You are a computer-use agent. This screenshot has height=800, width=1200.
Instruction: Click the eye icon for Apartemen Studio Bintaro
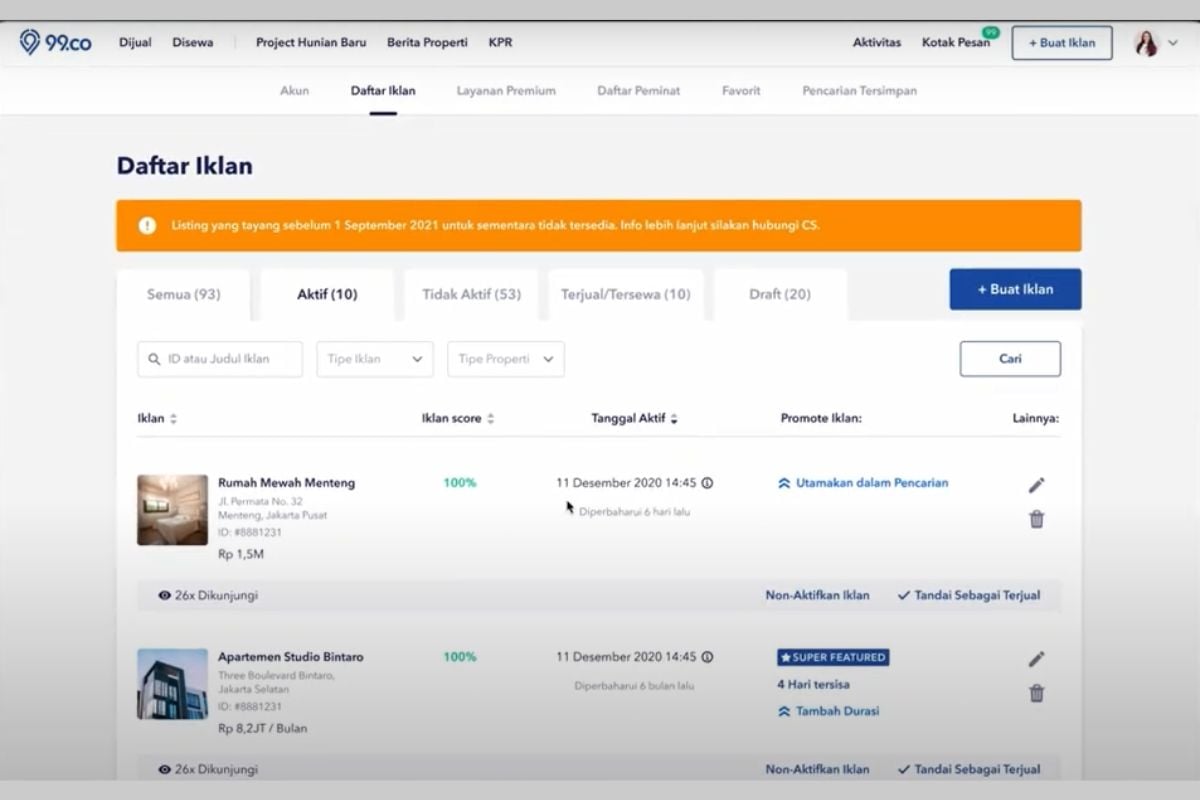tap(164, 769)
